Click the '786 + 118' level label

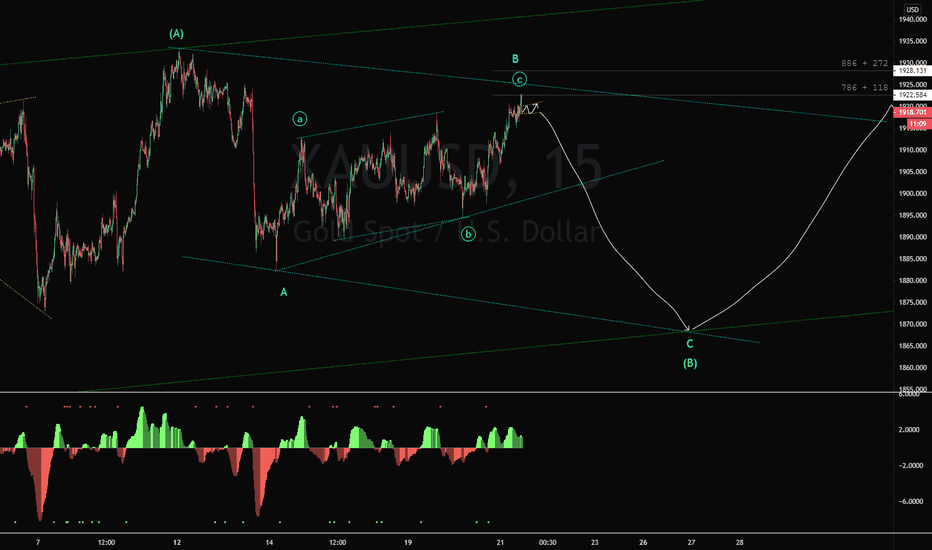click(x=864, y=87)
